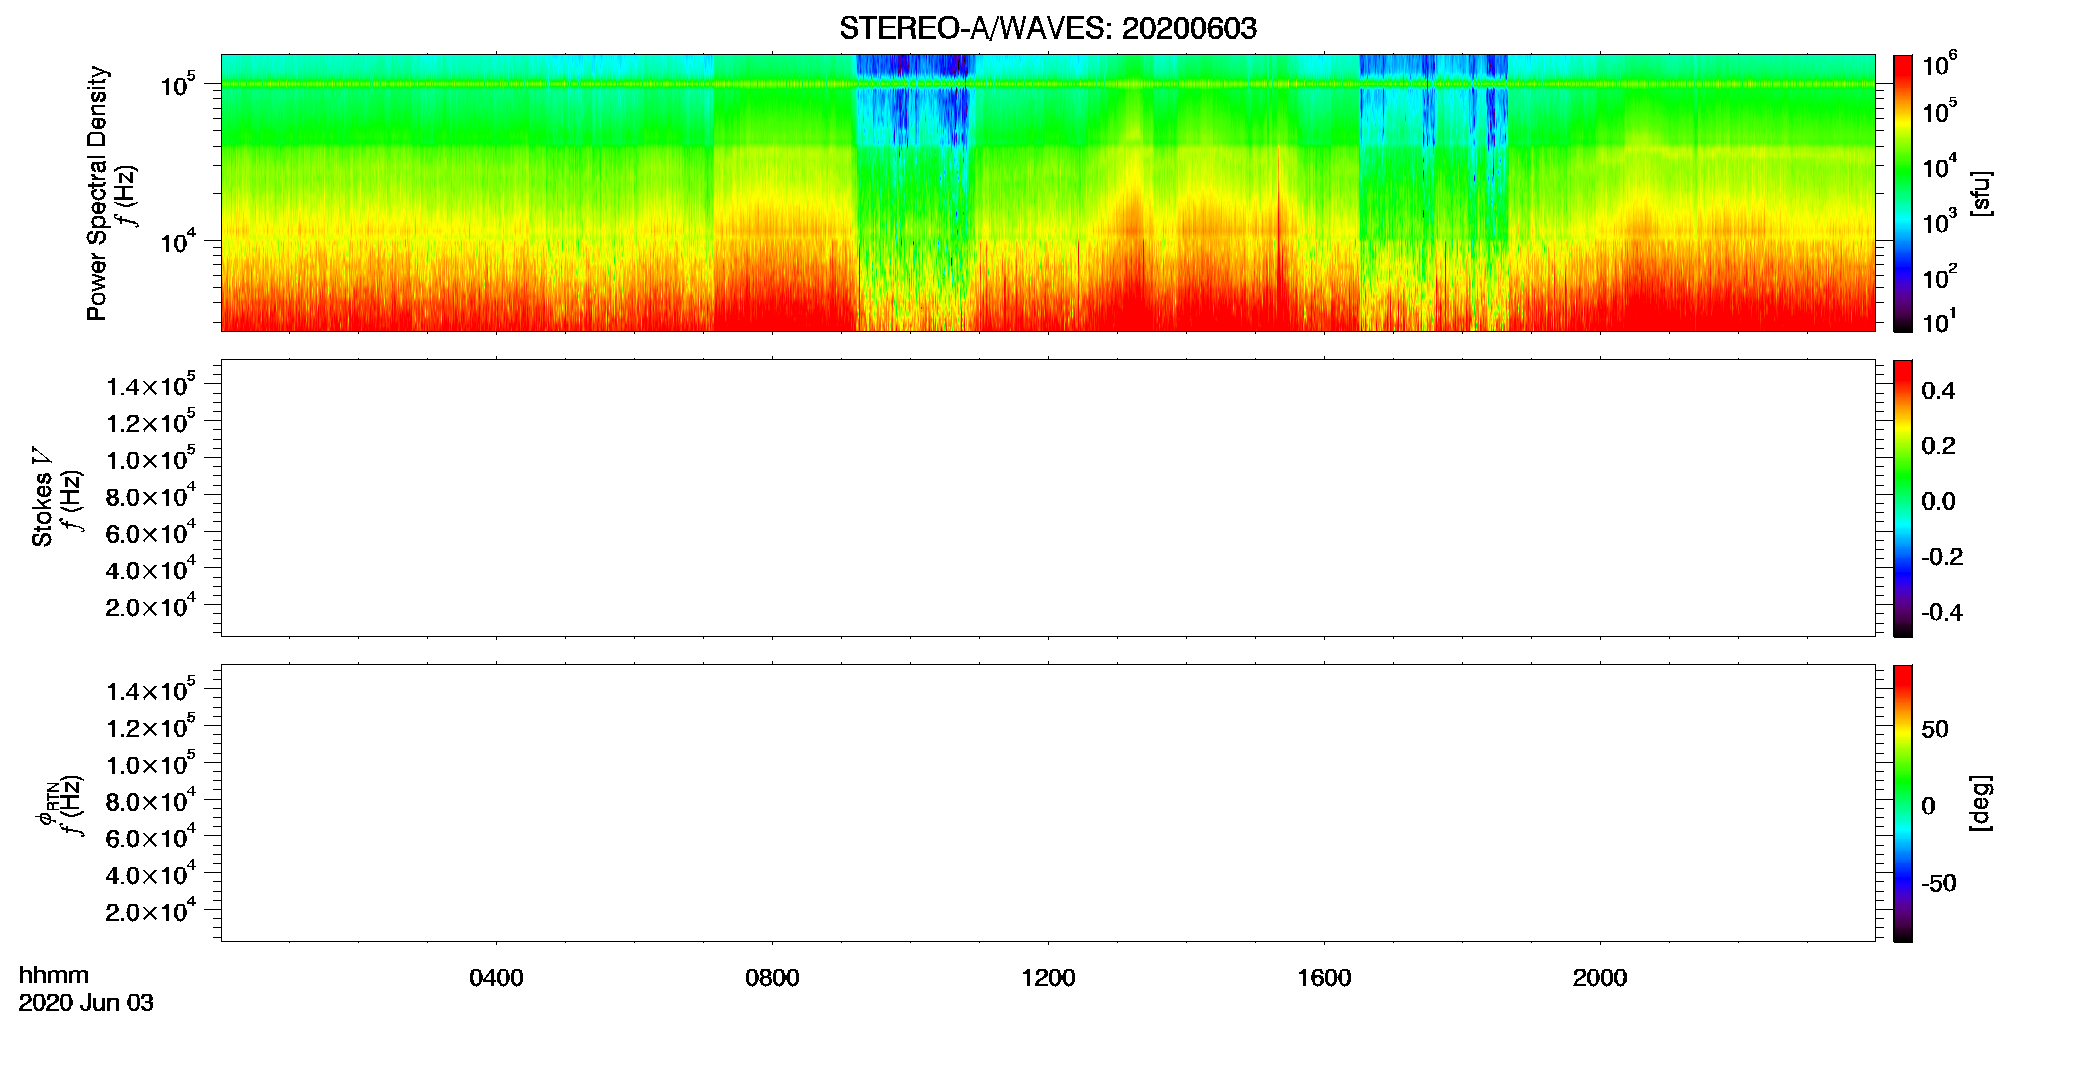Screen dimensions: 2096x1080
Task: Select the Power Spectral Density axis label
Action: pyautogui.click(x=97, y=193)
